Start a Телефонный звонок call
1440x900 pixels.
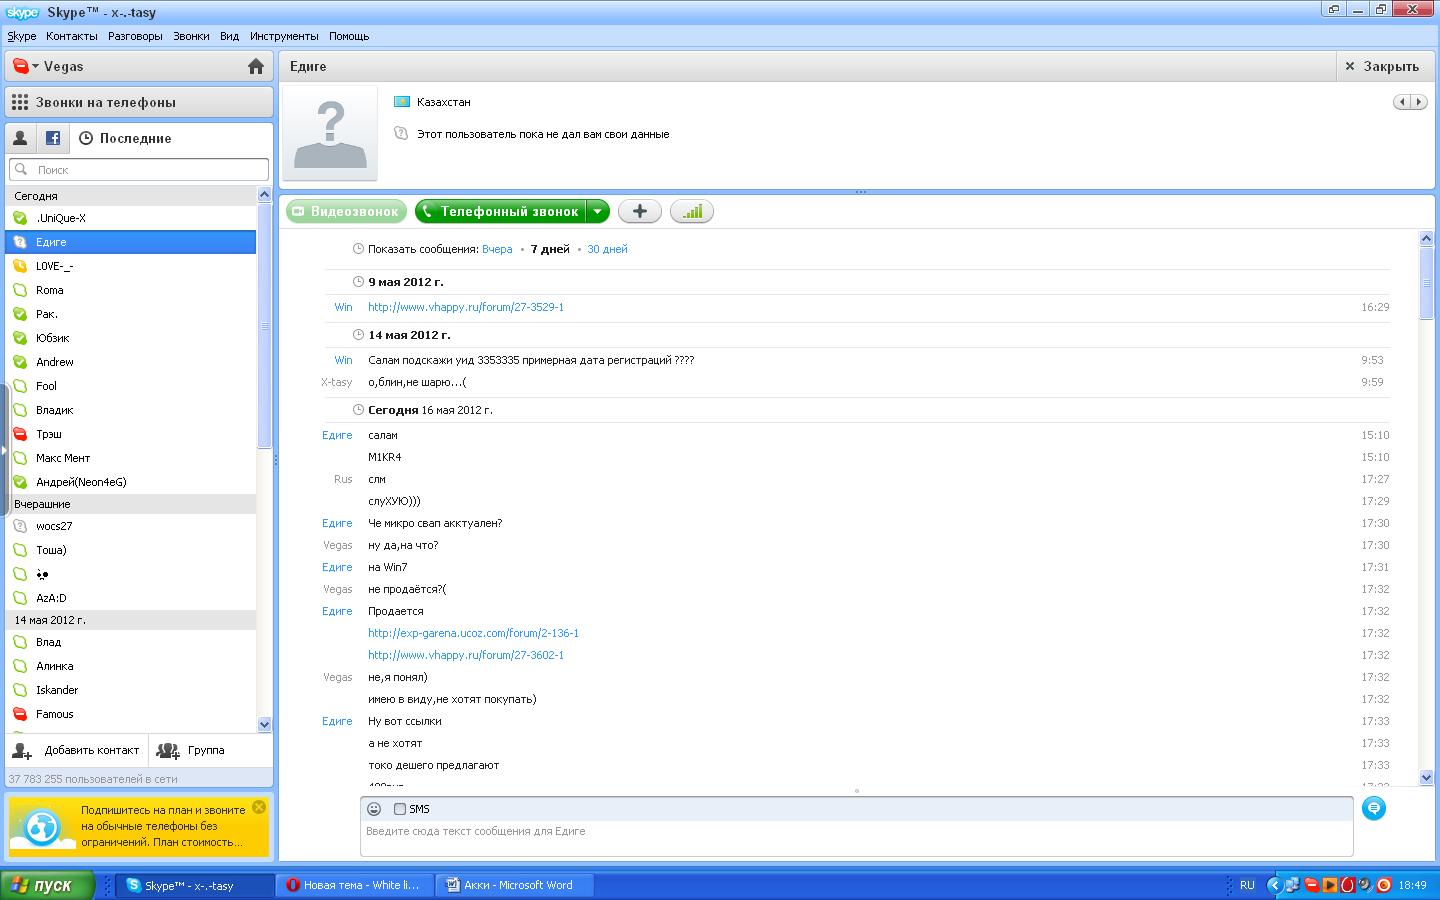coord(500,211)
